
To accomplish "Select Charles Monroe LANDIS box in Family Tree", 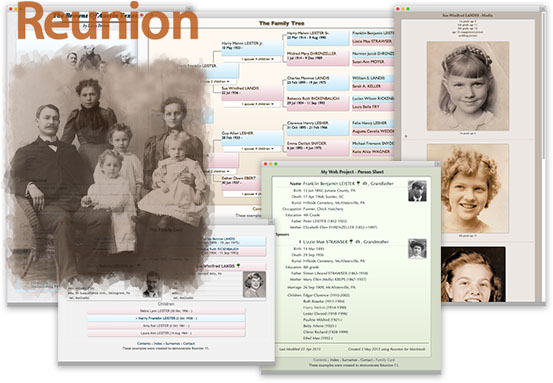I will [x=317, y=83].
